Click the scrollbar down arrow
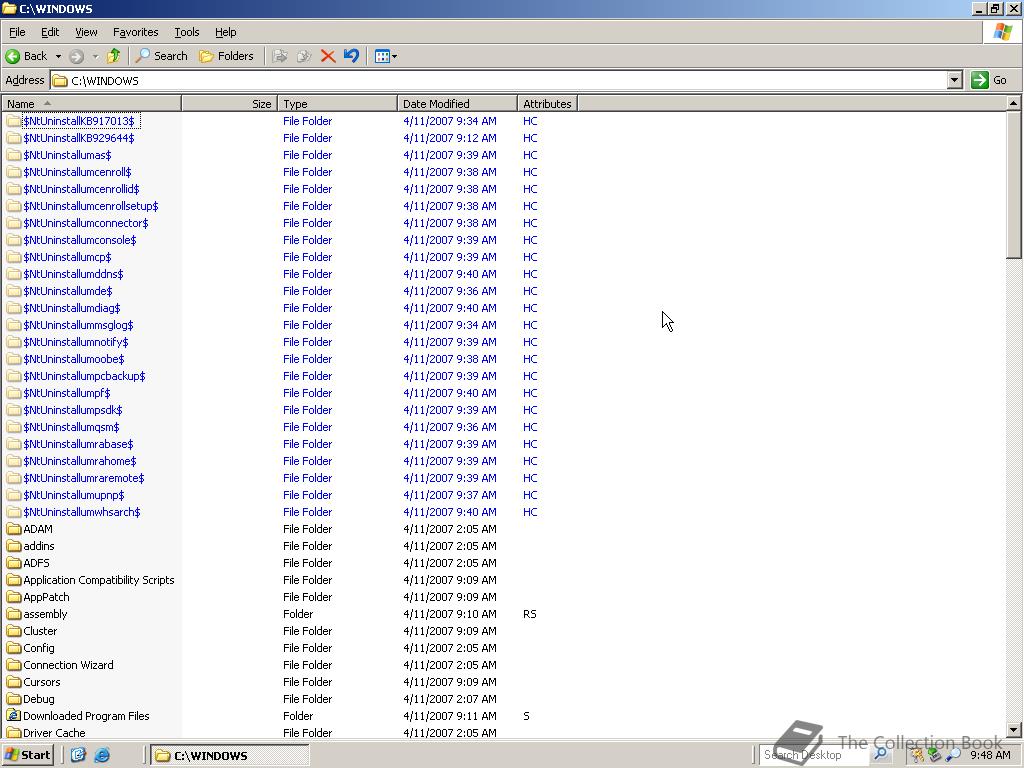This screenshot has width=1024, height=768. (1013, 730)
